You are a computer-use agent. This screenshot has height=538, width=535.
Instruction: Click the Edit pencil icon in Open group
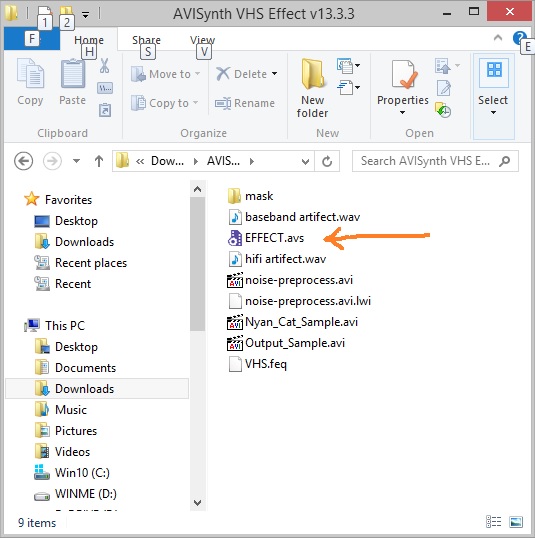pos(444,88)
